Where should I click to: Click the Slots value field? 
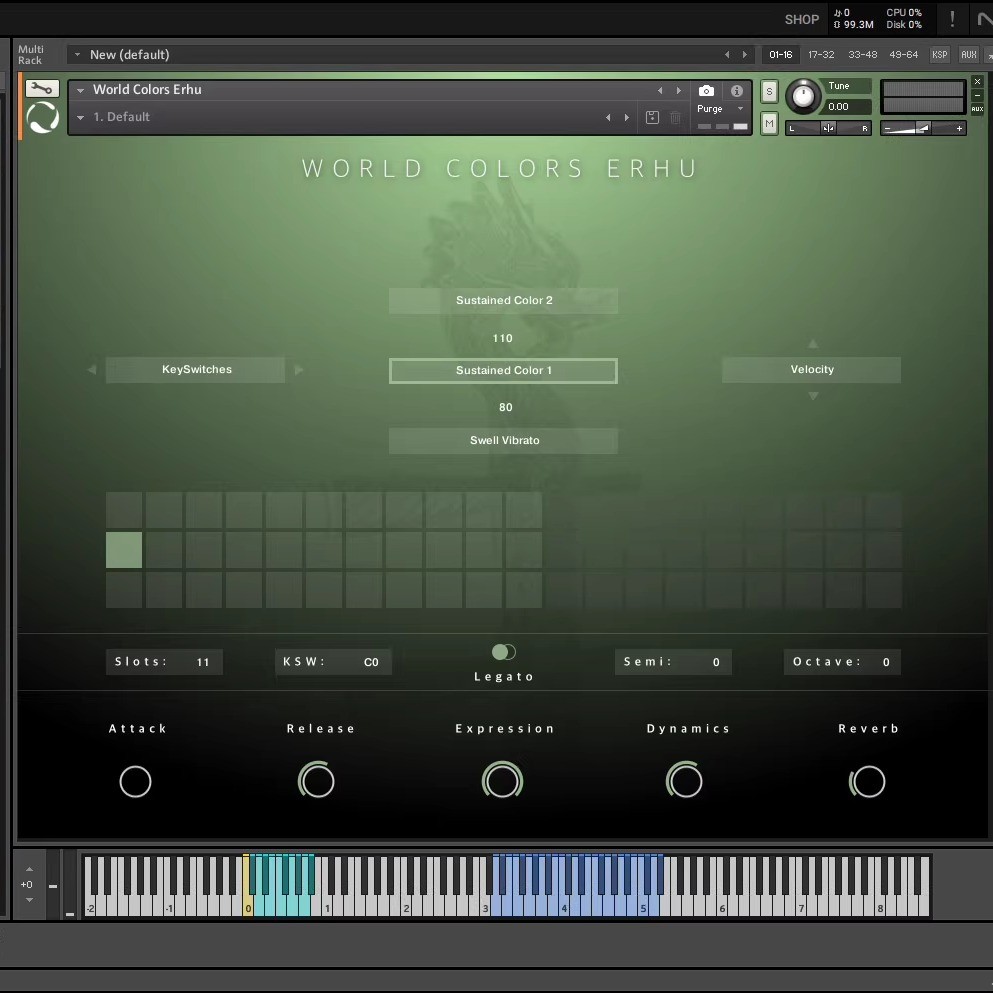(164, 662)
